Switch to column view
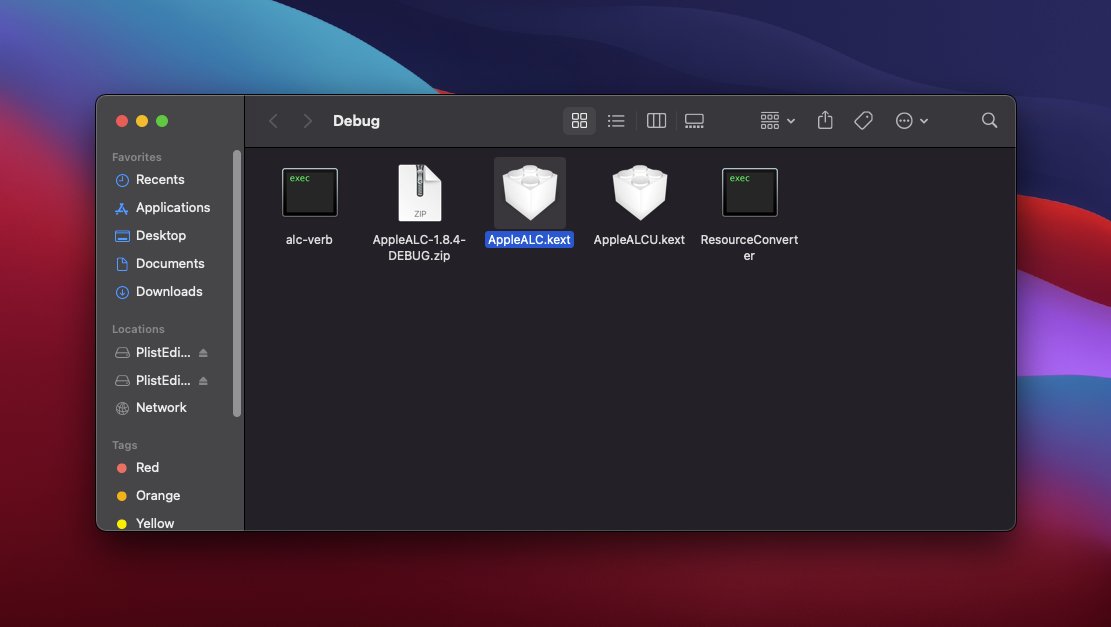The width and height of the screenshot is (1111, 627). click(656, 120)
